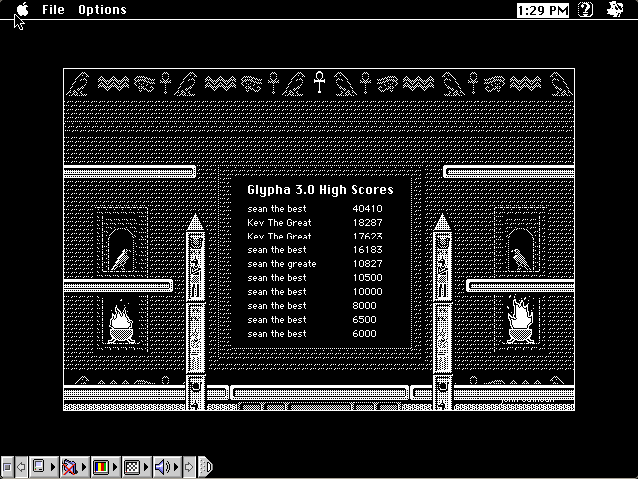
Task: Click 'sean the best' beside score 40410
Action: click(x=277, y=209)
